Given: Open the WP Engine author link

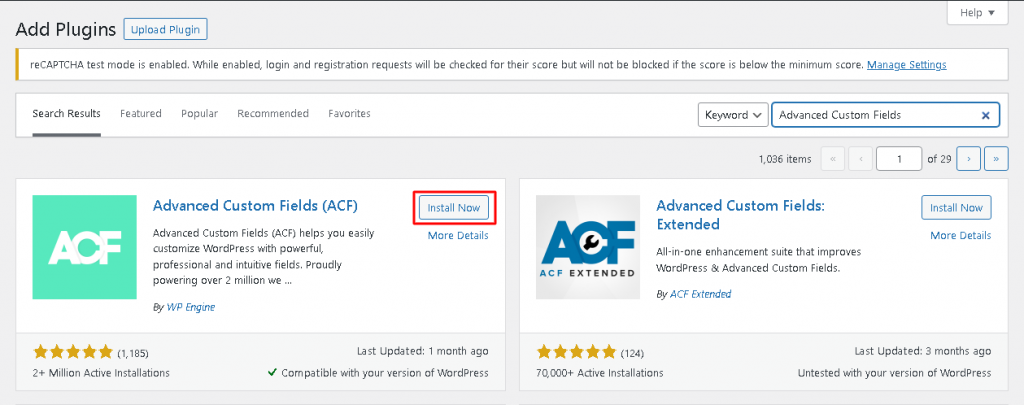Looking at the screenshot, I should (x=190, y=307).
